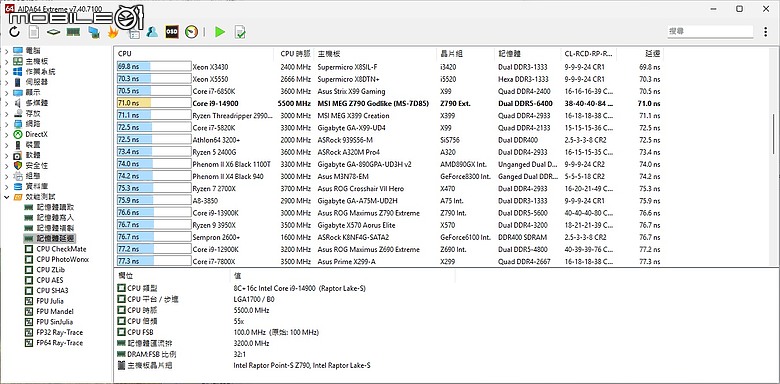Image resolution: width=780 pixels, height=384 pixels.
Task: Open CPU ZLib benchmark
Action: [51, 270]
